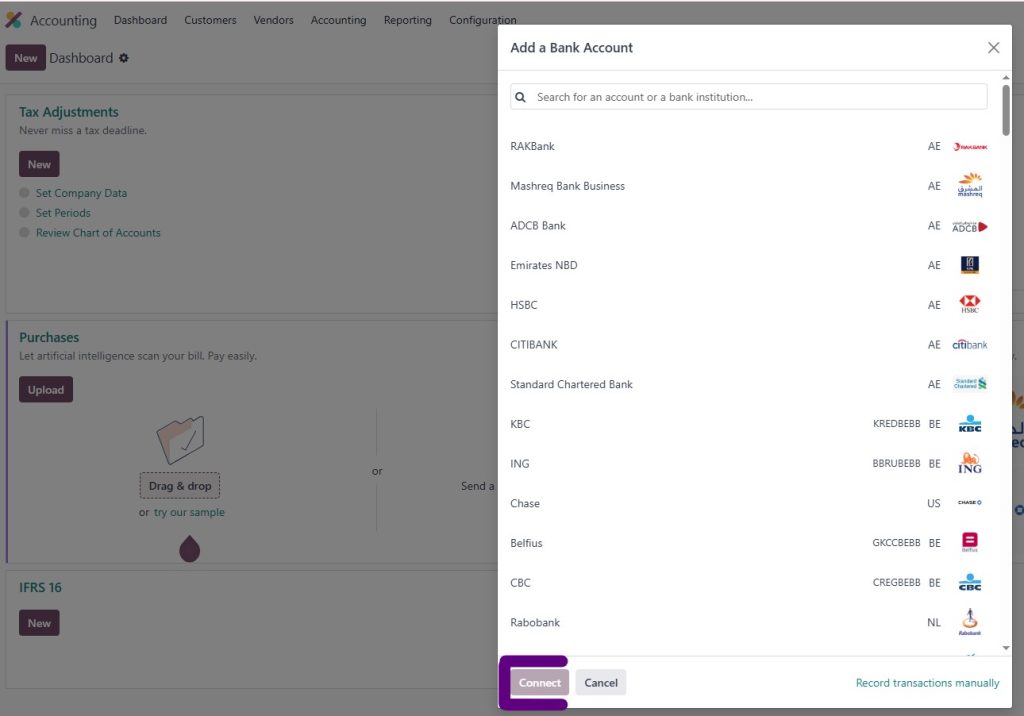Click New under IFRS 16
Viewport: 1024px width, 716px height.
click(39, 623)
